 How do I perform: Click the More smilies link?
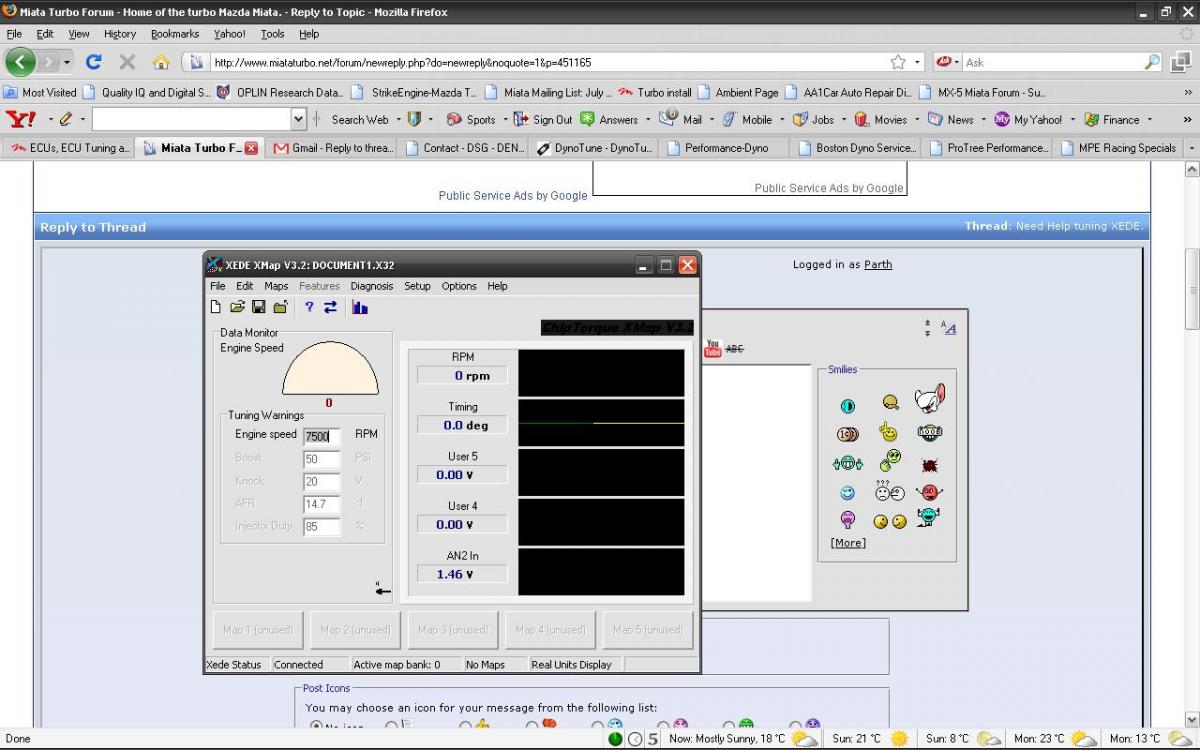(848, 543)
